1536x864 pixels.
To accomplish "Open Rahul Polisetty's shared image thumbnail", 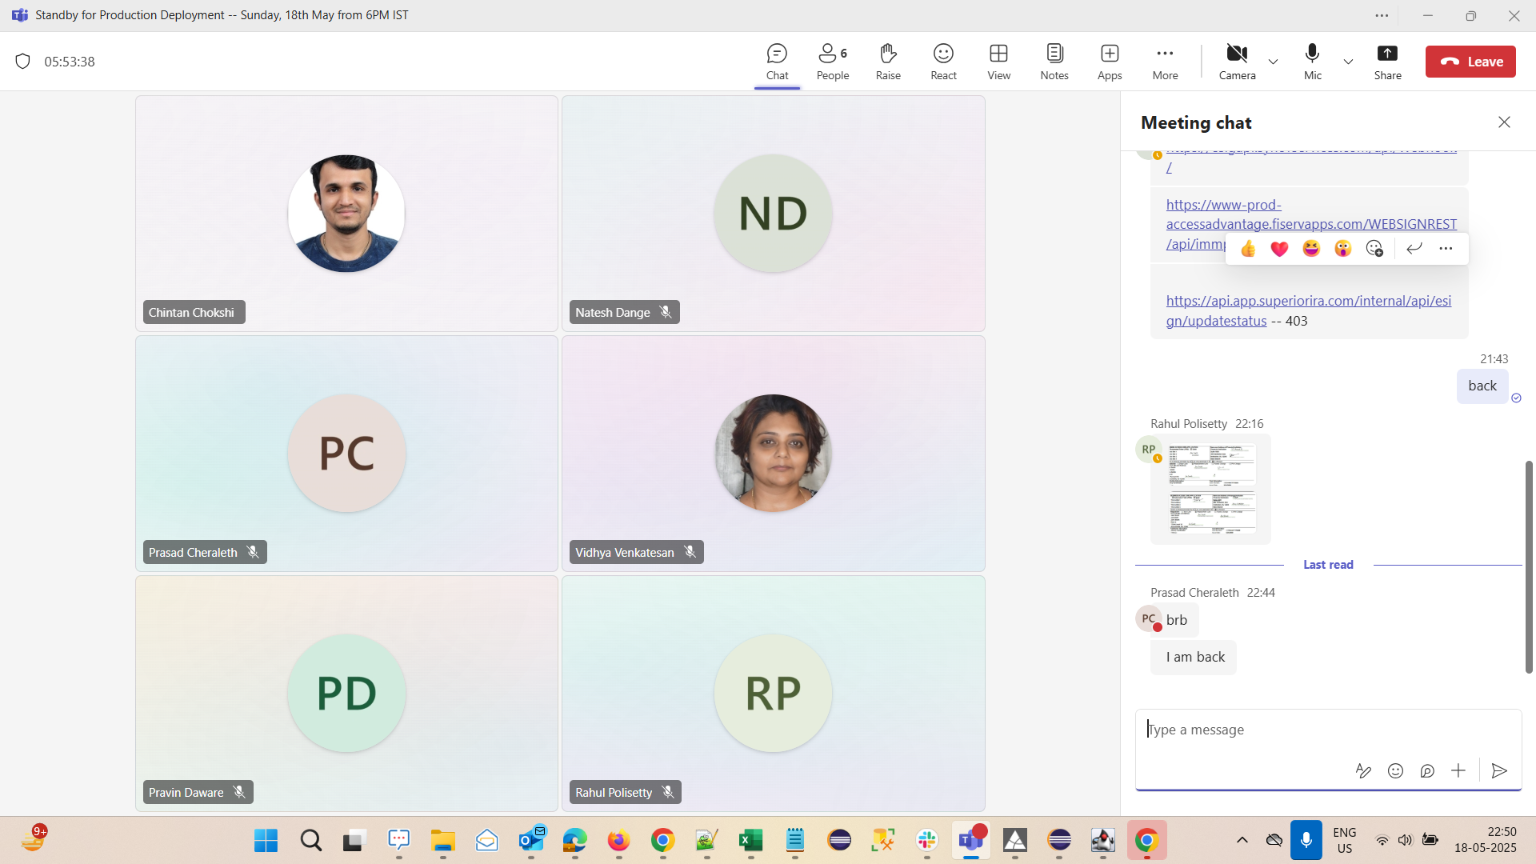I will click(1211, 489).
